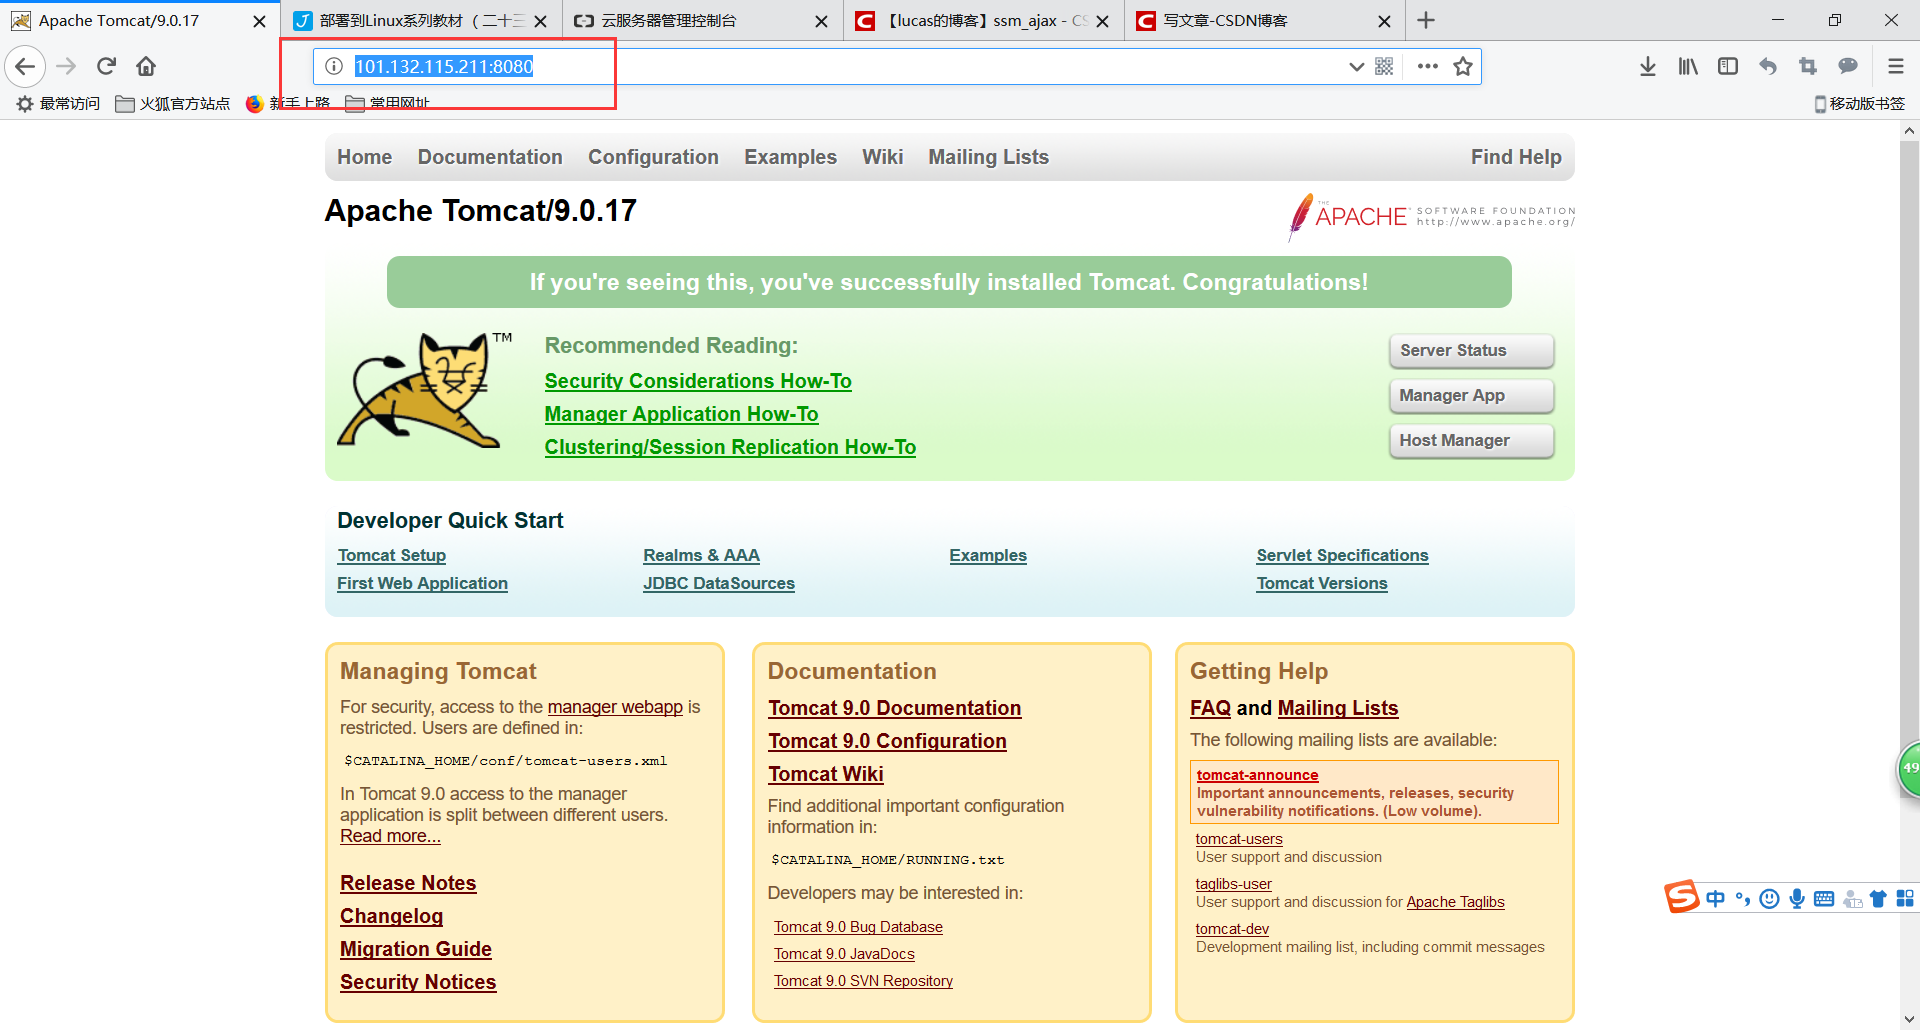The image size is (1920, 1030).
Task: Go to the browser Home page
Action: pos(146,66)
